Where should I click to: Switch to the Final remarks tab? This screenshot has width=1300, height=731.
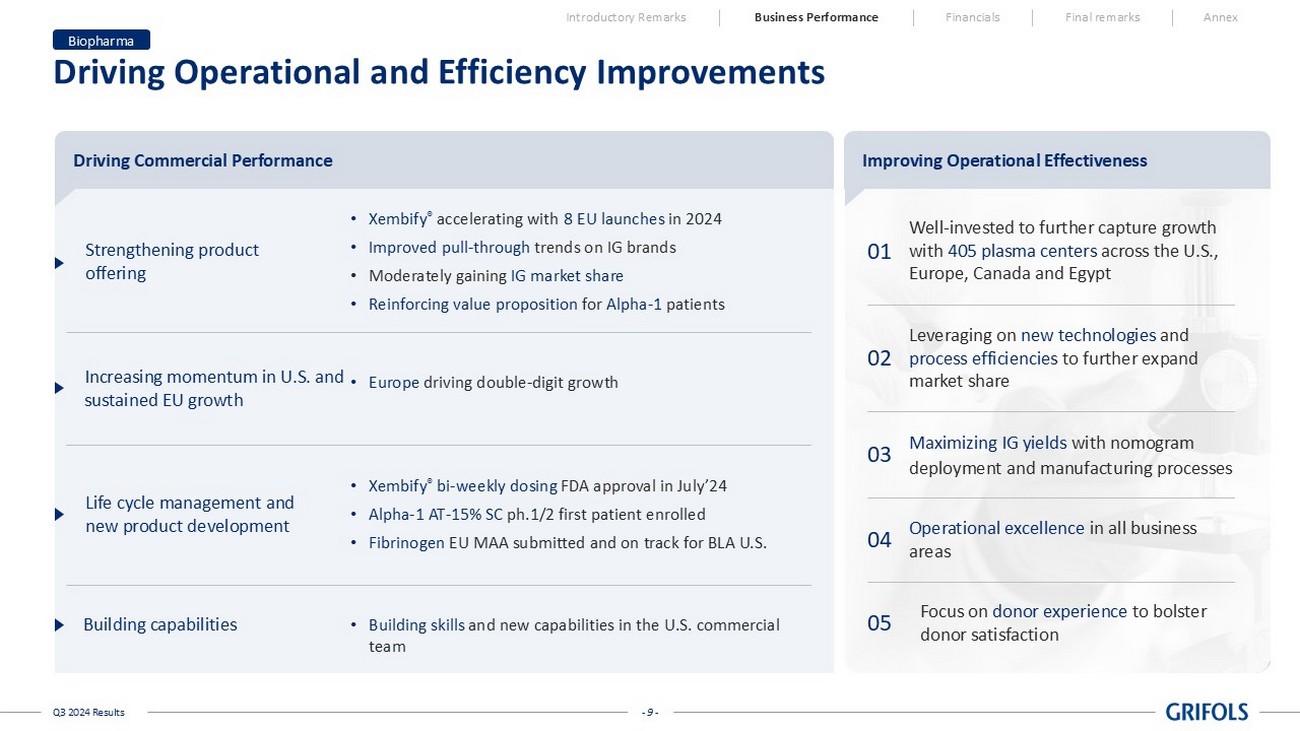(1102, 17)
